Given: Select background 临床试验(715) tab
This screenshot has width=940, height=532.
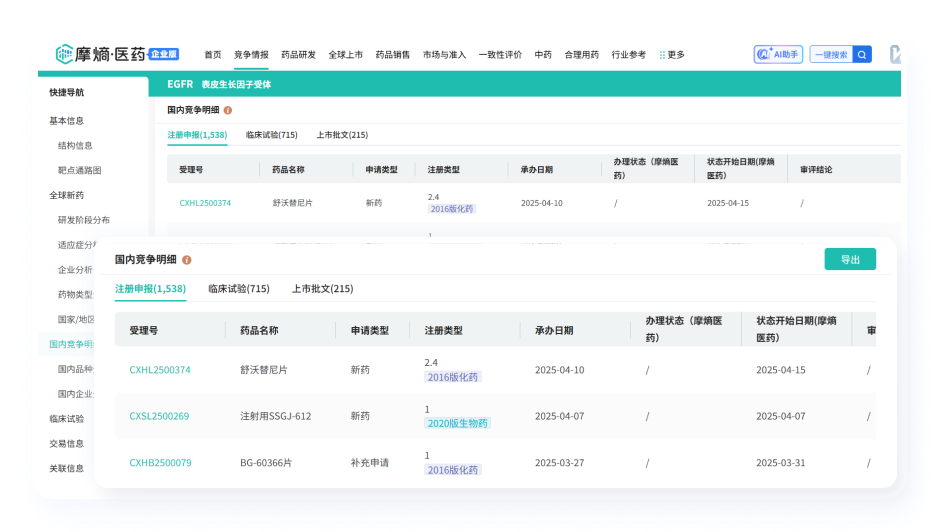Looking at the screenshot, I should pos(272,135).
